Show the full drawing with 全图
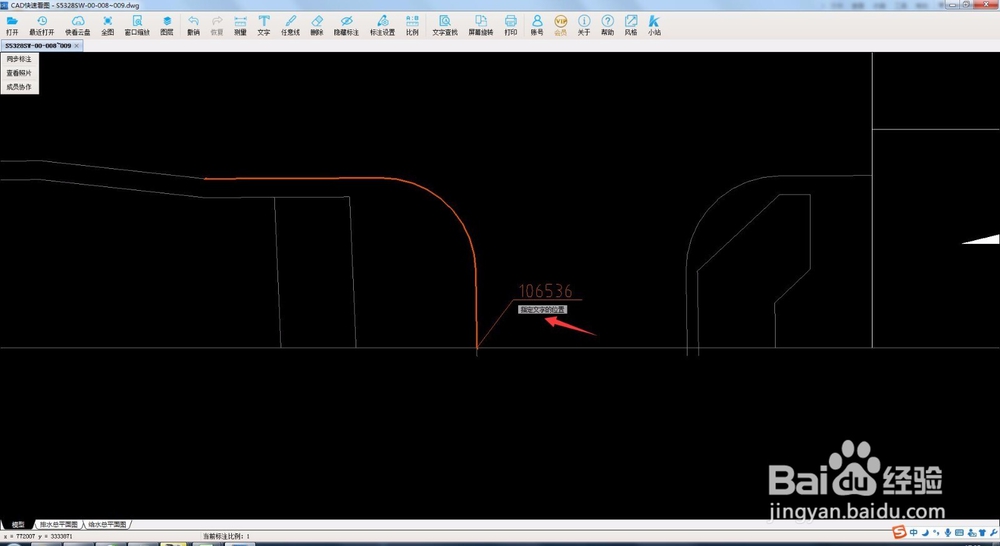 pyautogui.click(x=108, y=26)
